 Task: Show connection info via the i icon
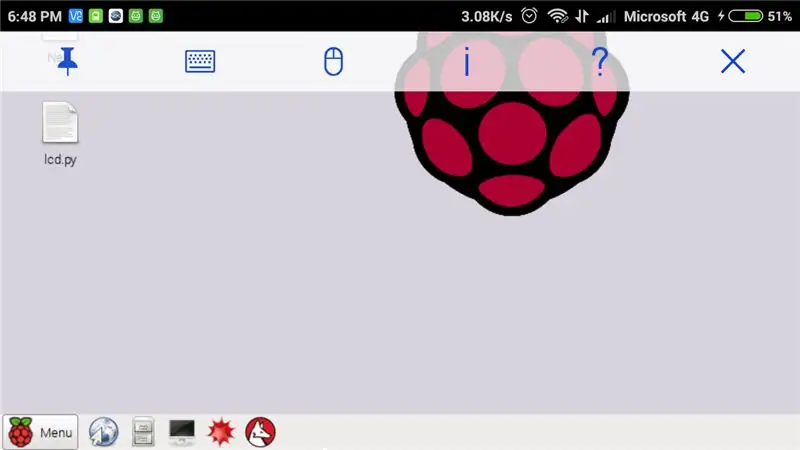point(466,61)
